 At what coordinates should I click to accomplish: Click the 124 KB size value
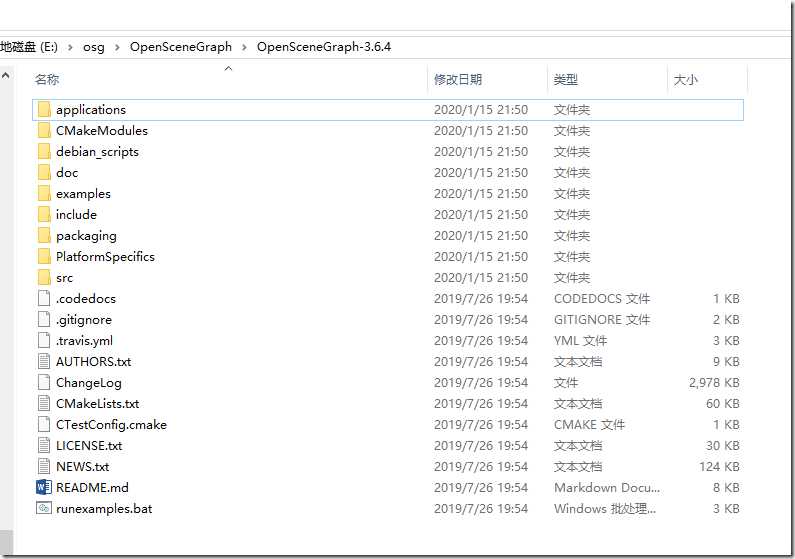[719, 467]
